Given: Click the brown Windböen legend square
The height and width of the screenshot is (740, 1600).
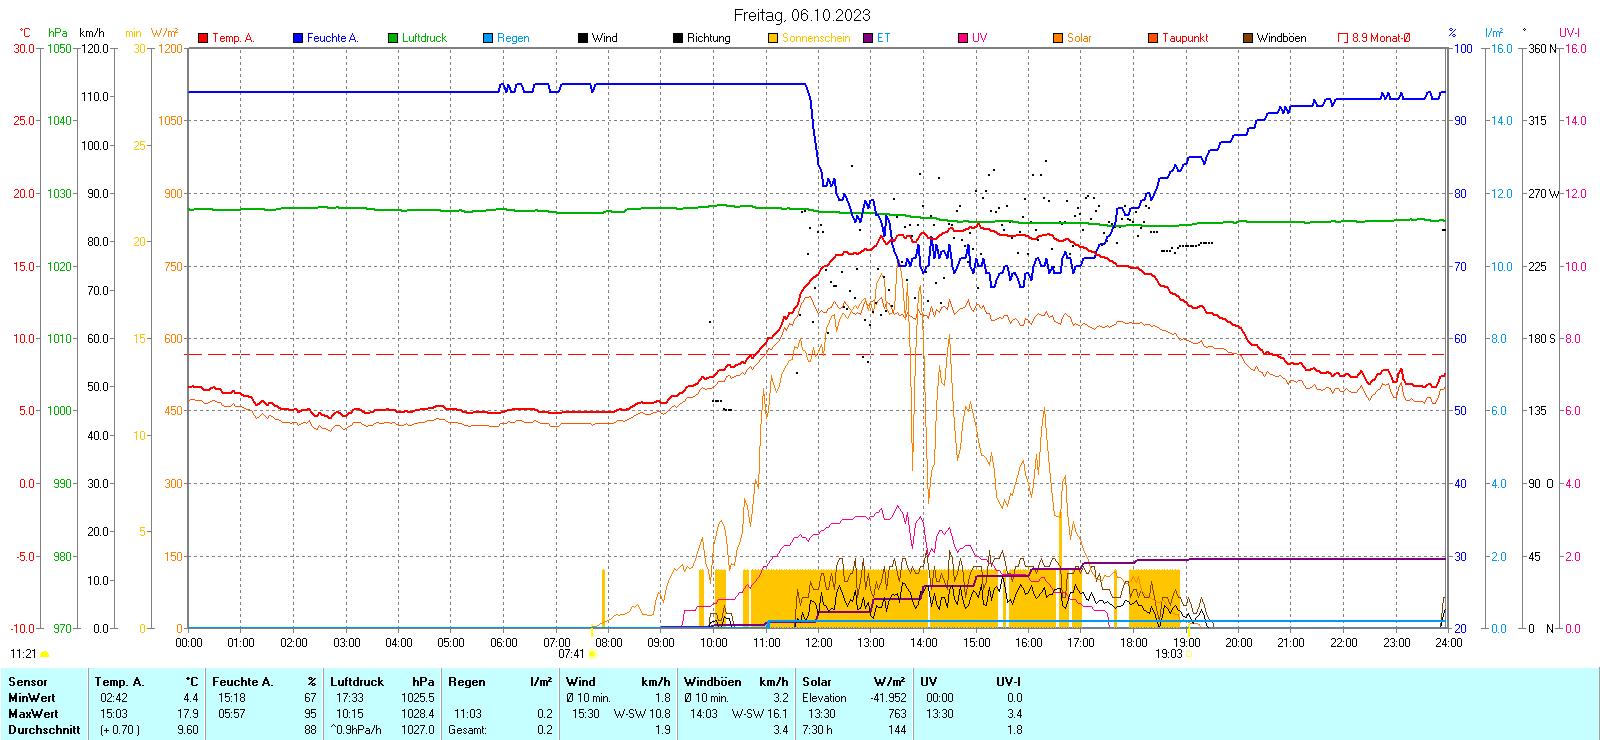Looking at the screenshot, I should tap(1248, 38).
